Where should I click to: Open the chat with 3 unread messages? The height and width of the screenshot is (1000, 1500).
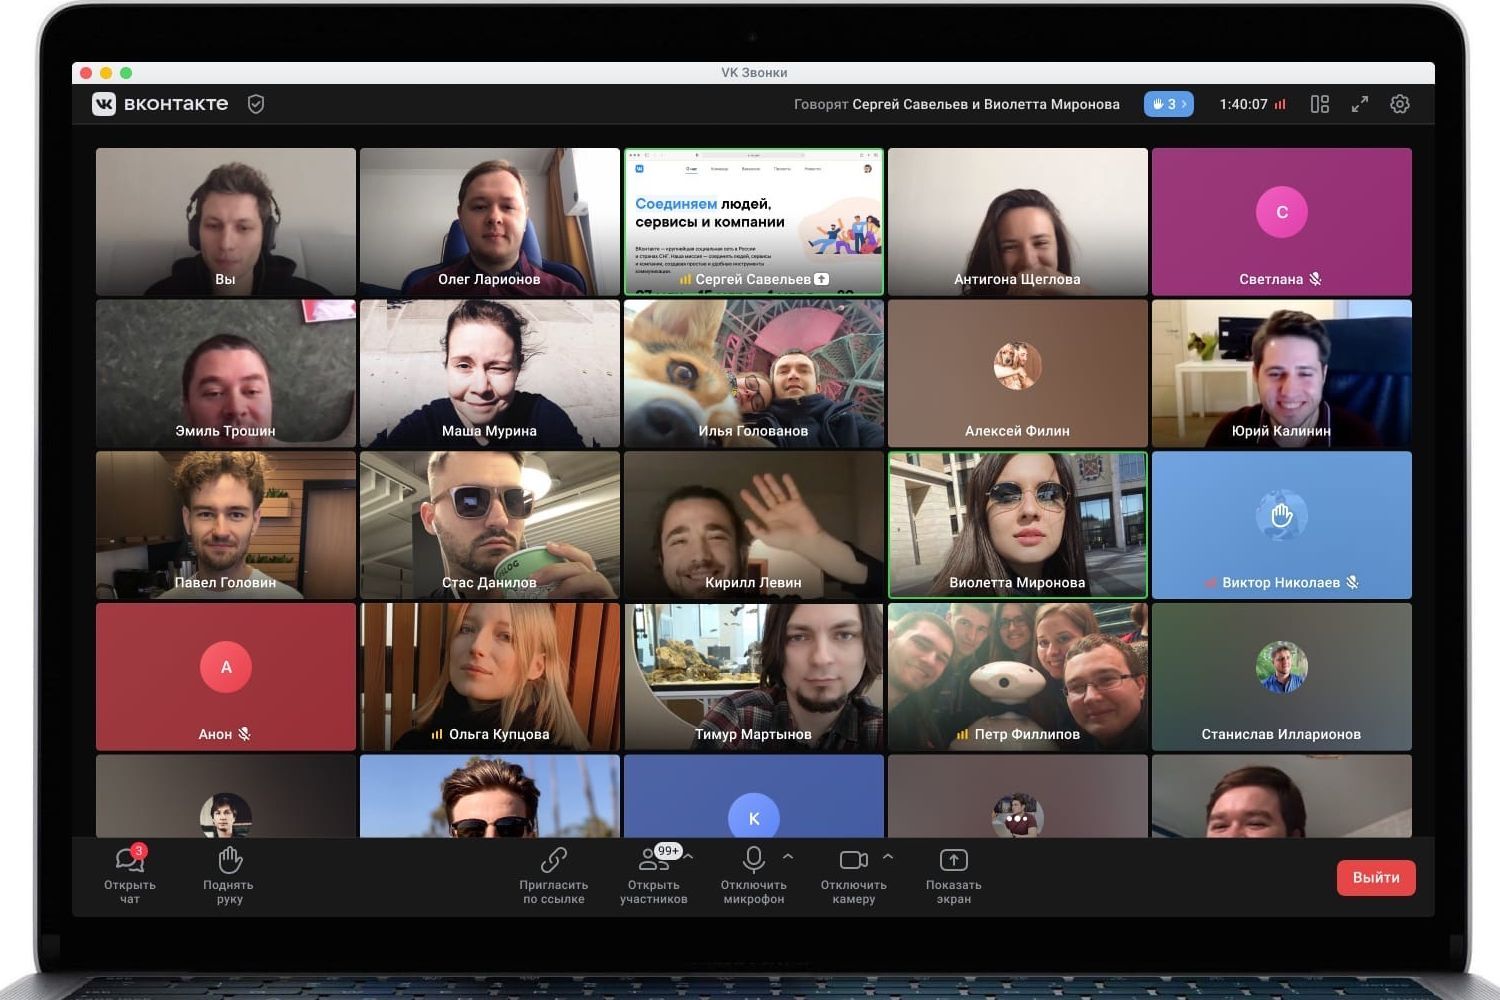click(130, 874)
